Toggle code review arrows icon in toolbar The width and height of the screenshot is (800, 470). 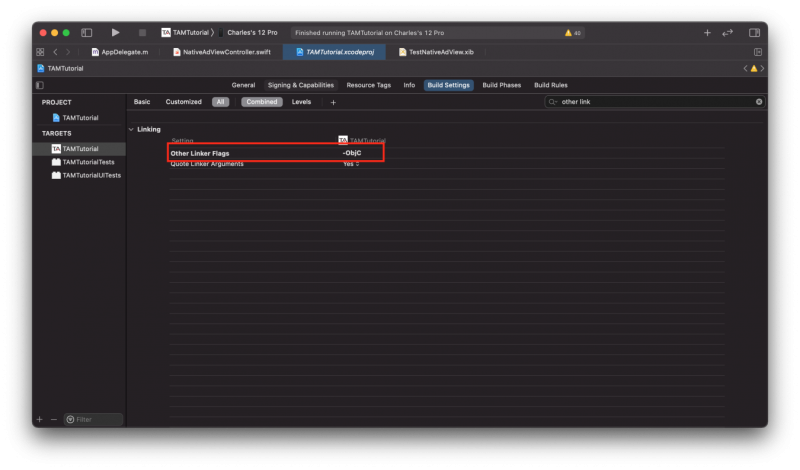tap(728, 33)
